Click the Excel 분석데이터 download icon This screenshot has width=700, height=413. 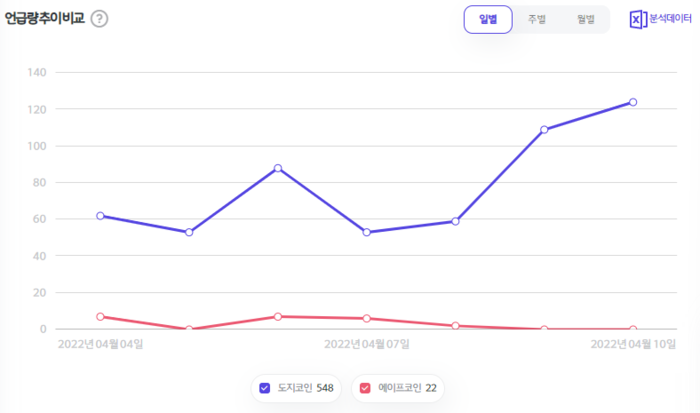638,19
